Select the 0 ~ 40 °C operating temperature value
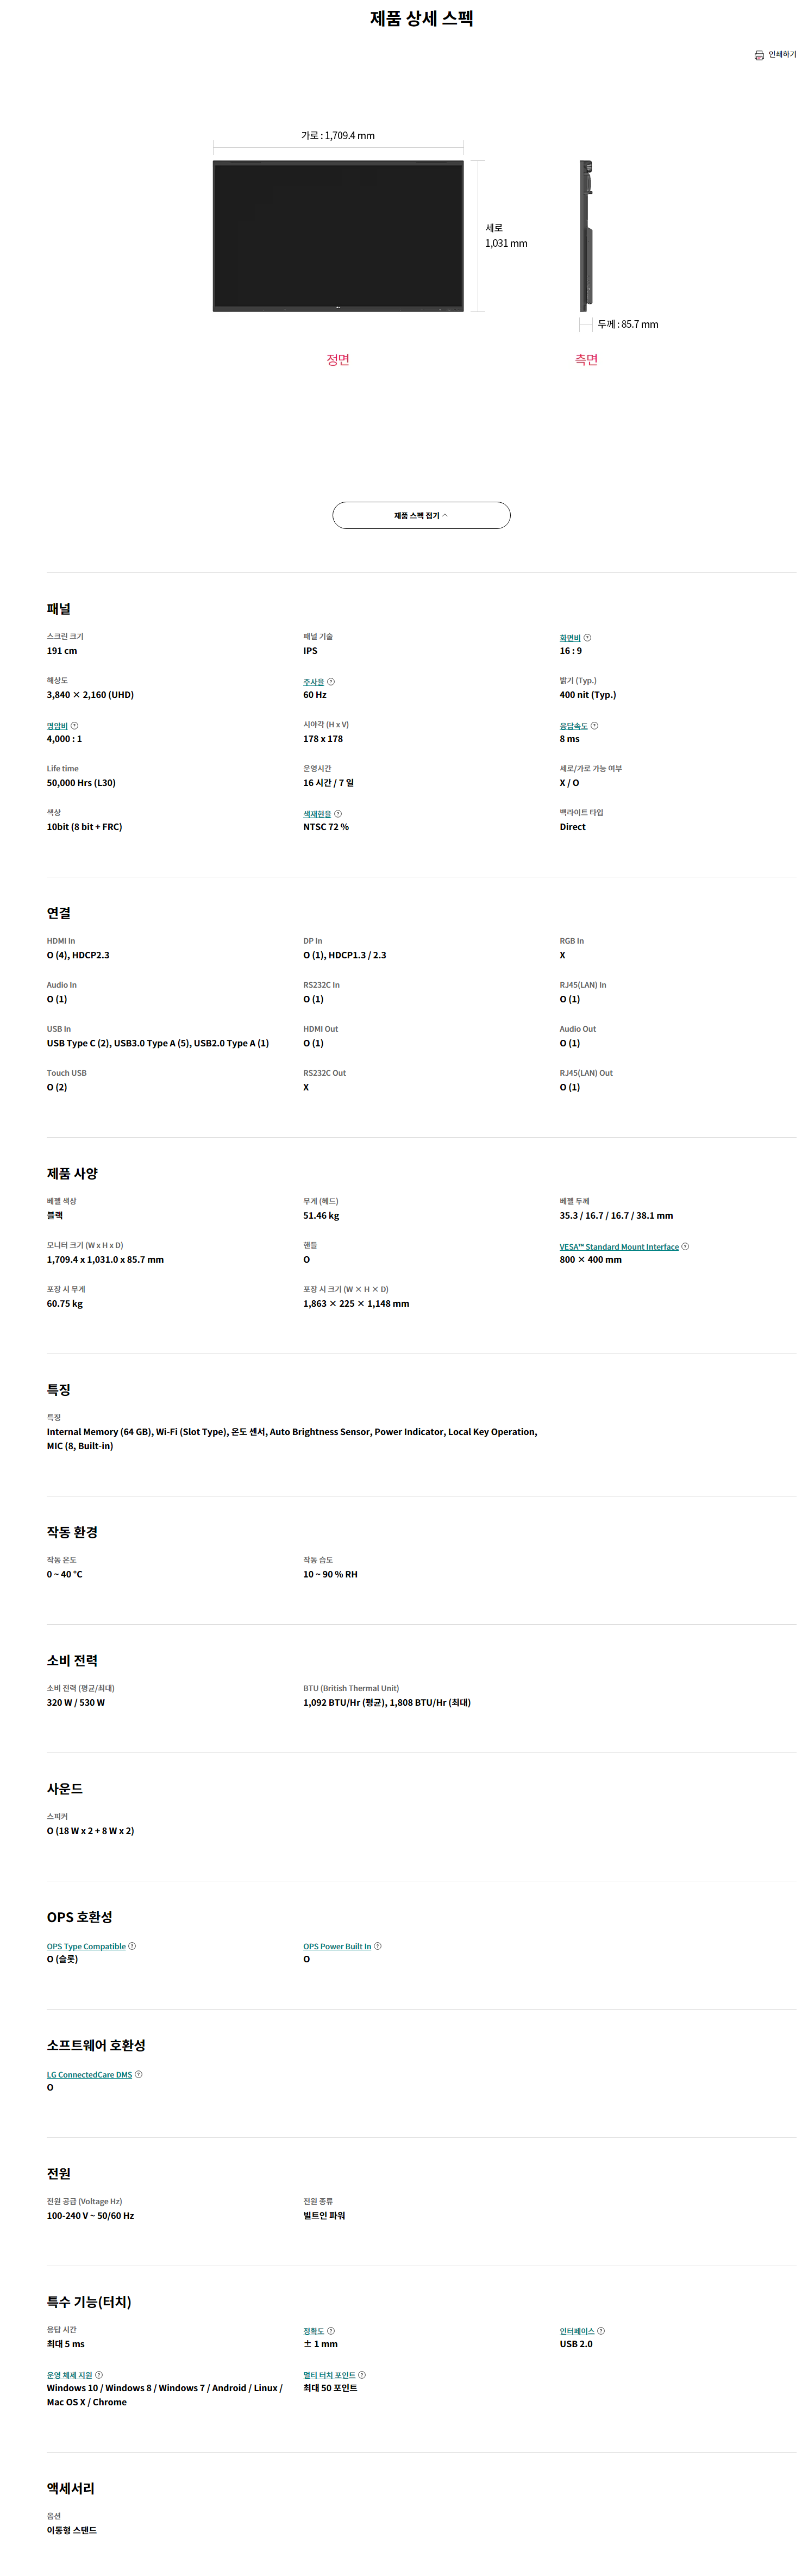The image size is (808, 2576). pos(65,1574)
